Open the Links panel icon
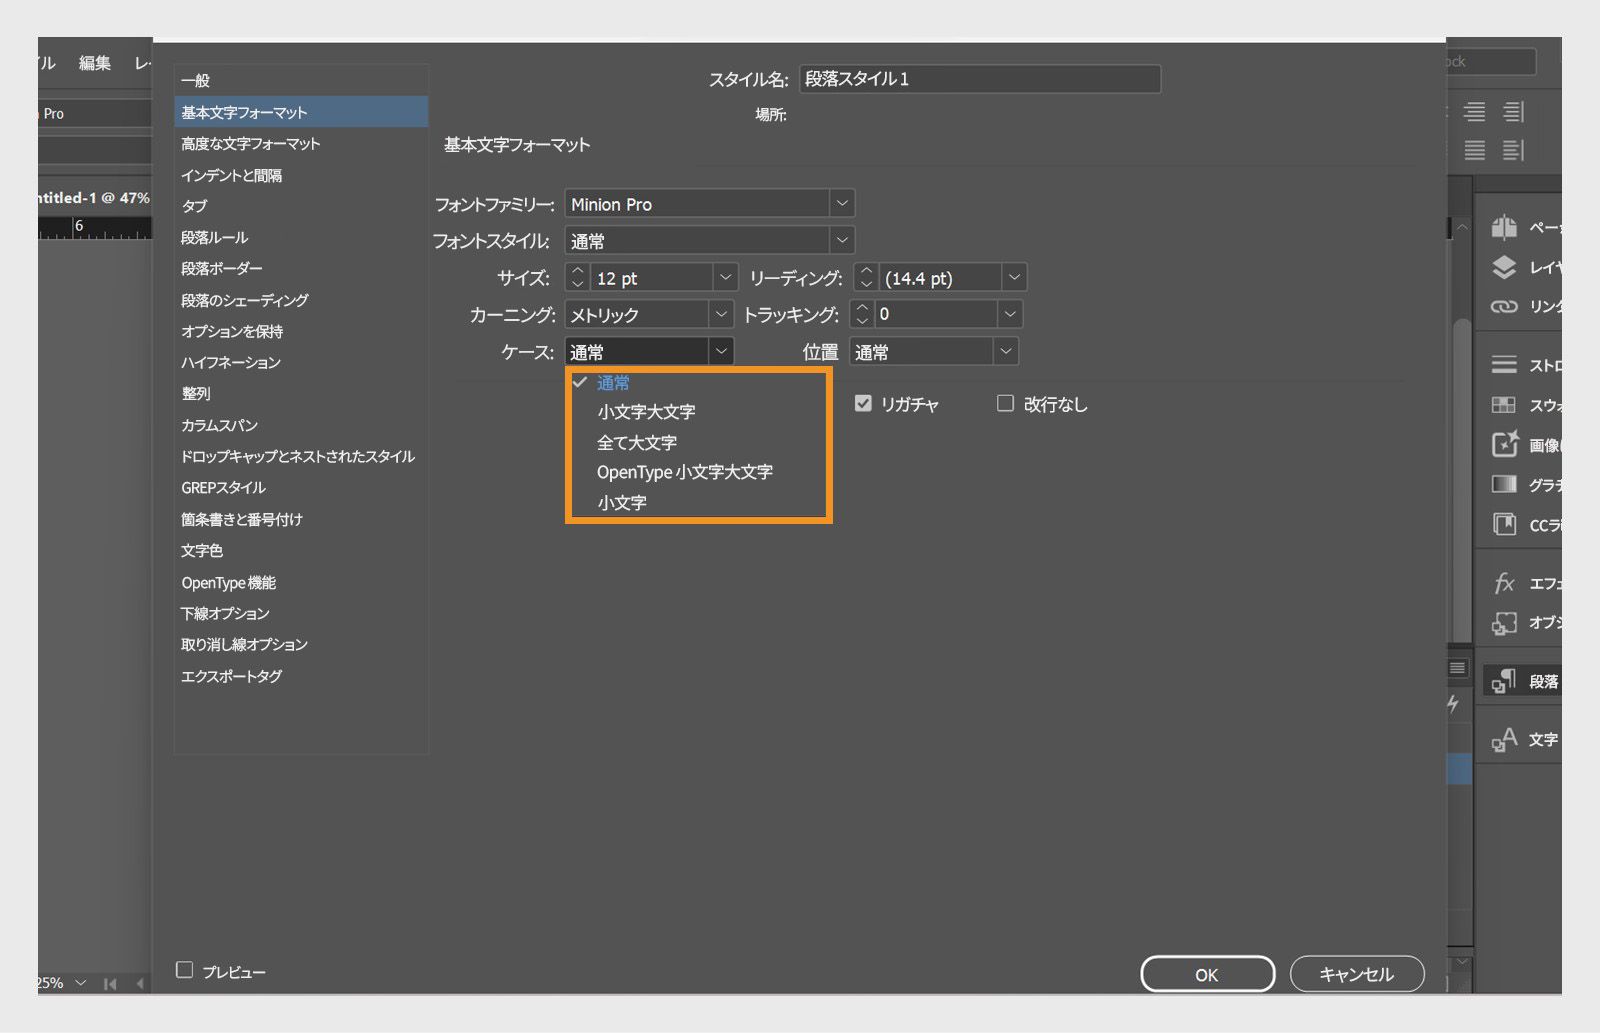Image resolution: width=1600 pixels, height=1033 pixels. [1504, 306]
